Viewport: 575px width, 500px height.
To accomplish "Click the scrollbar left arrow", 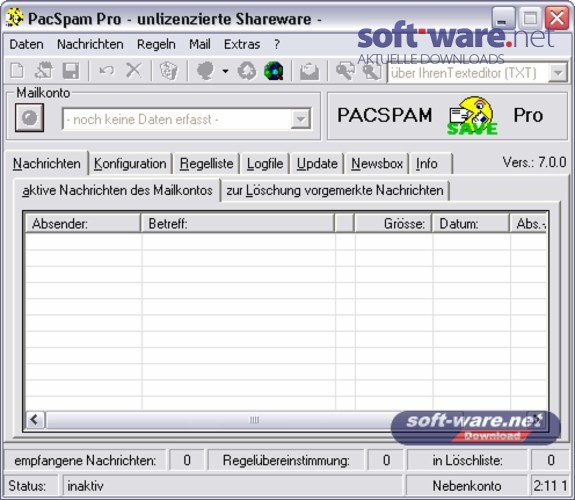I will coord(36,419).
